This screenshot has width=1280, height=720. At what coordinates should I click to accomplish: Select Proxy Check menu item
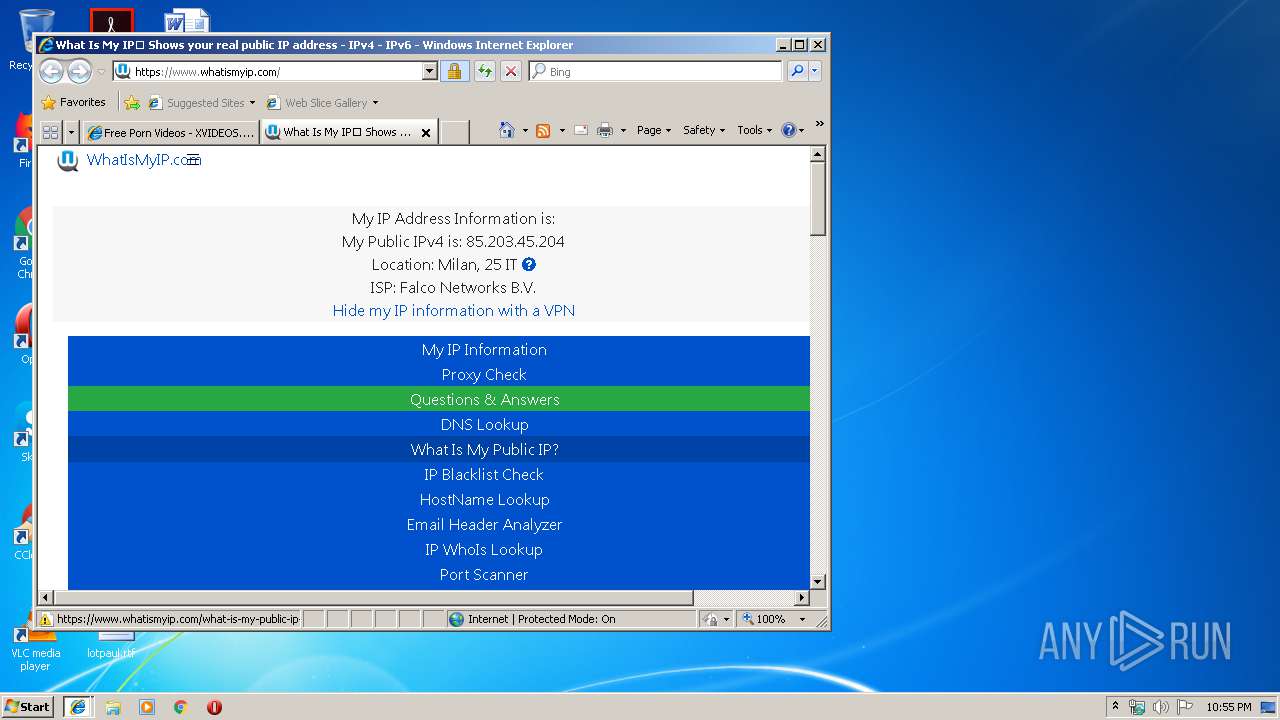click(484, 374)
